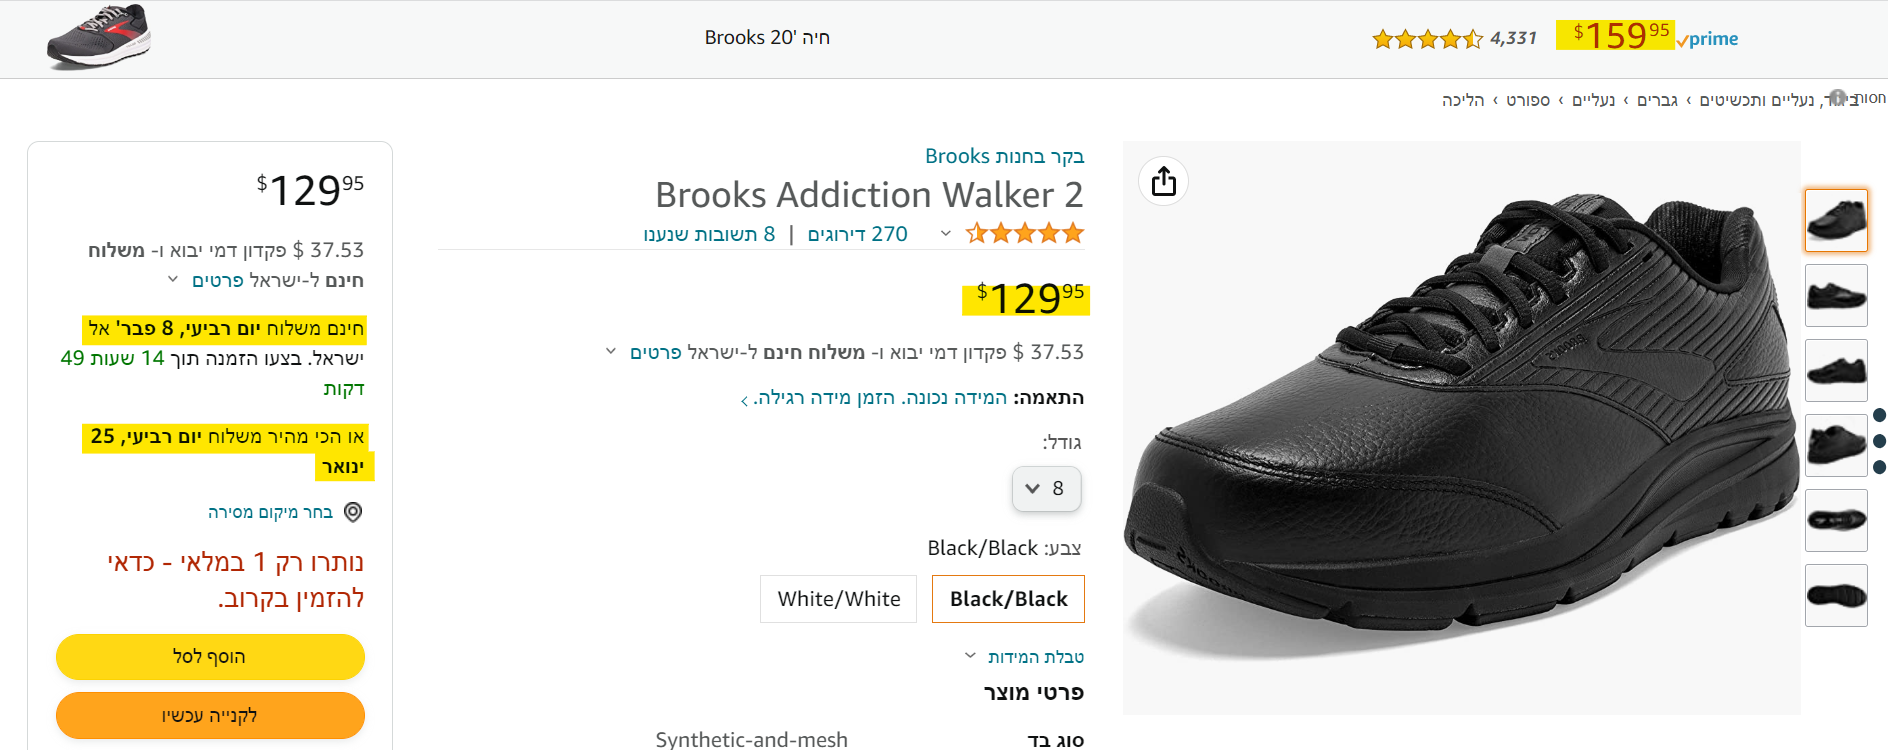
Task: Expand the size chart link
Action: click(1035, 657)
